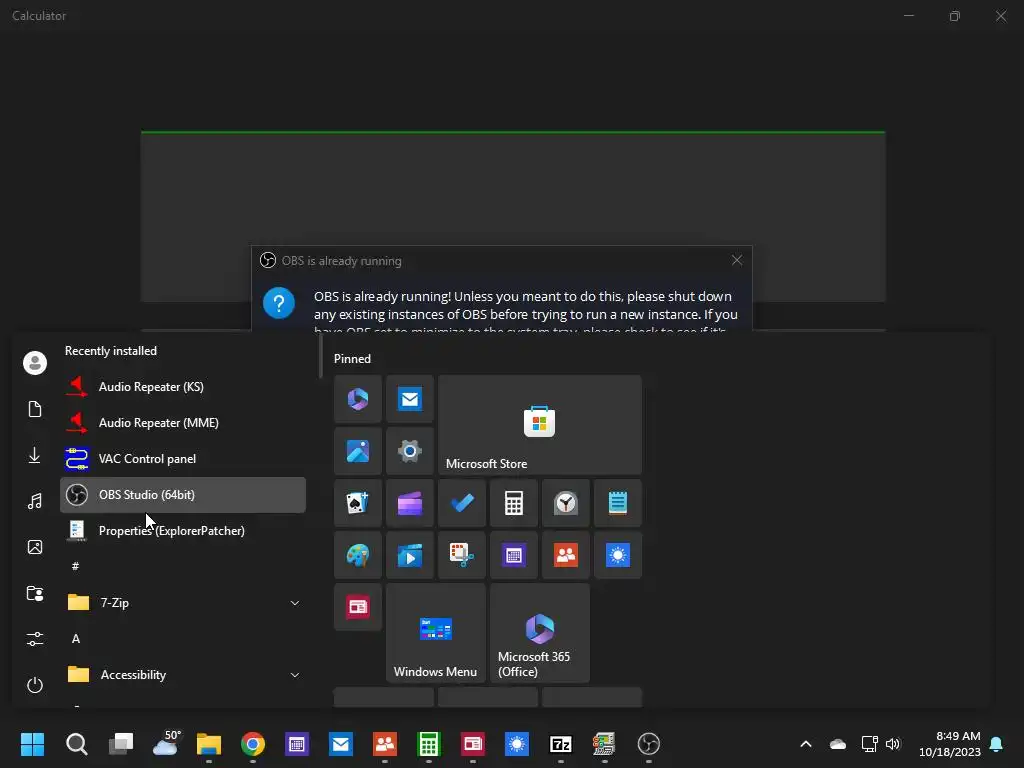1024x768 pixels.
Task: Open the clock showing 8:49 AM
Action: [x=950, y=744]
